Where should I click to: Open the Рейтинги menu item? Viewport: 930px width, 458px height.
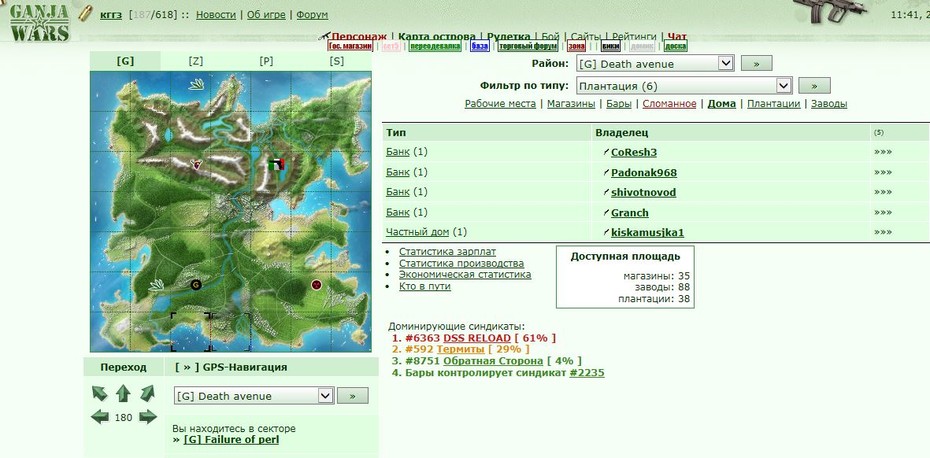(x=634, y=36)
